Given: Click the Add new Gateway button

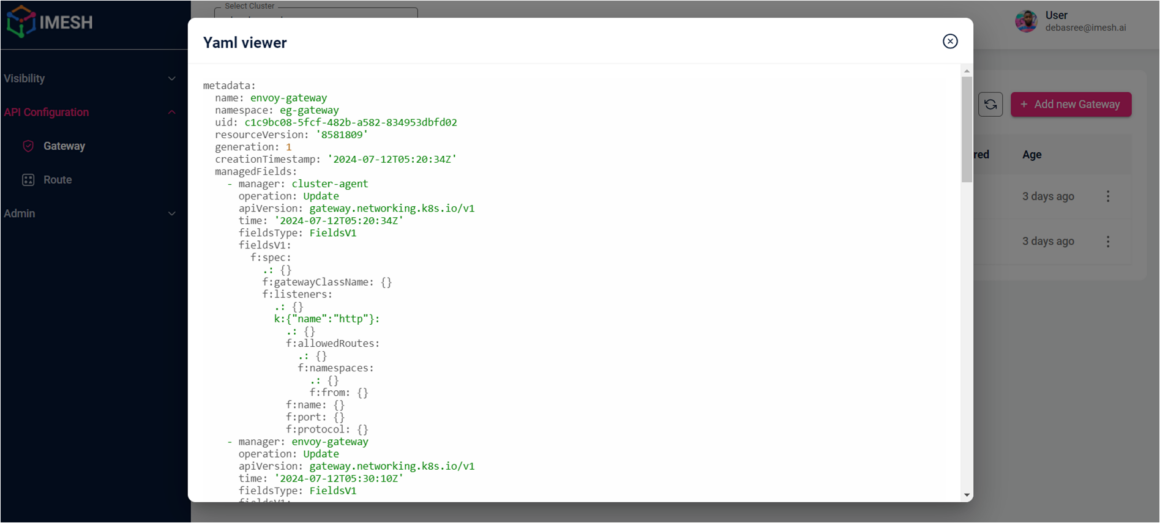Looking at the screenshot, I should point(1070,104).
